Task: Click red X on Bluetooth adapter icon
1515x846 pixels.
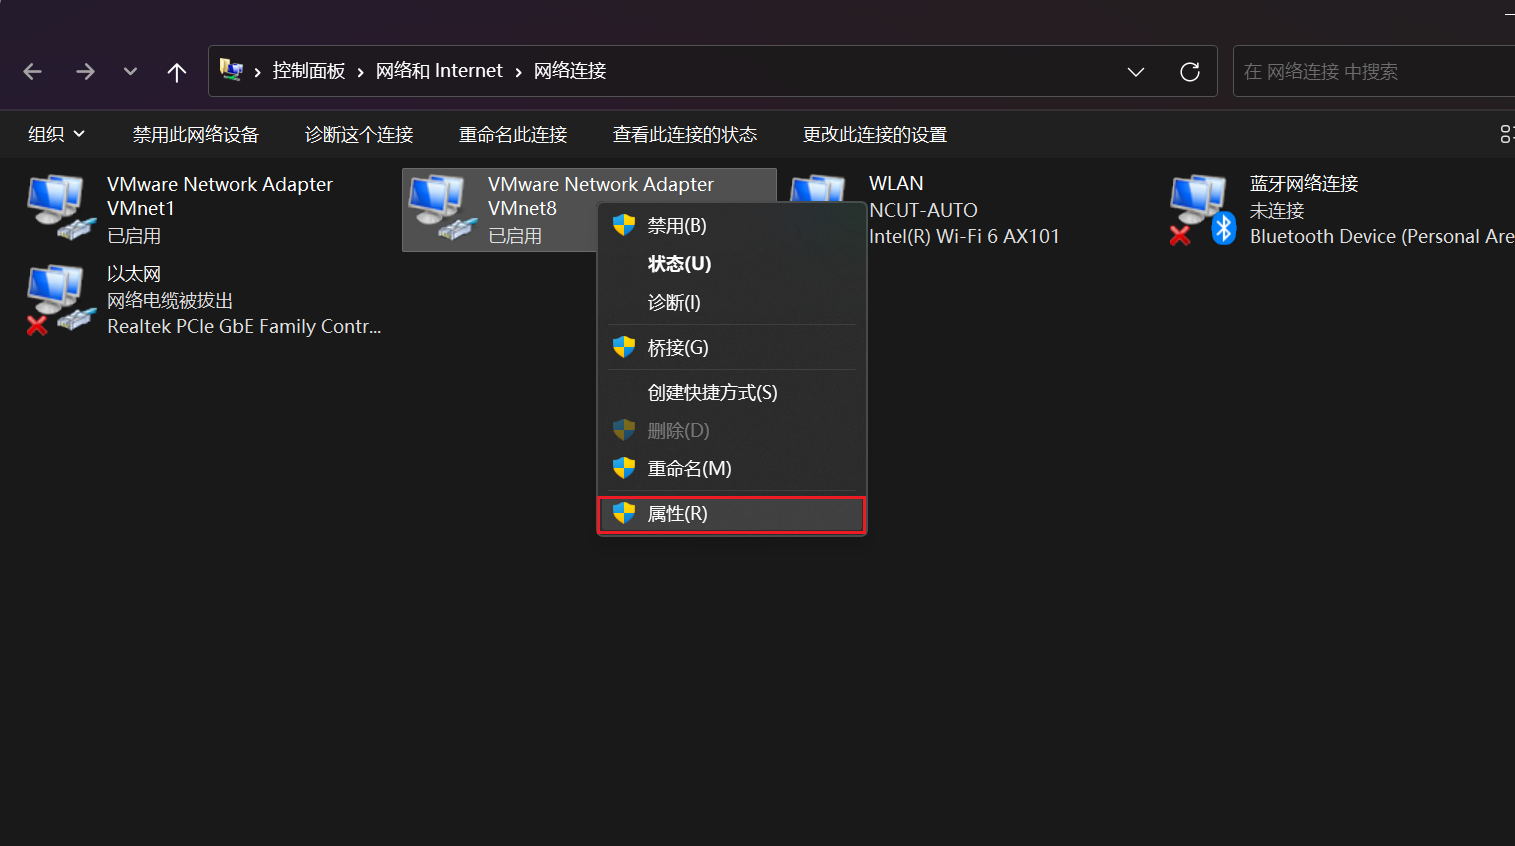Action: 1180,235
